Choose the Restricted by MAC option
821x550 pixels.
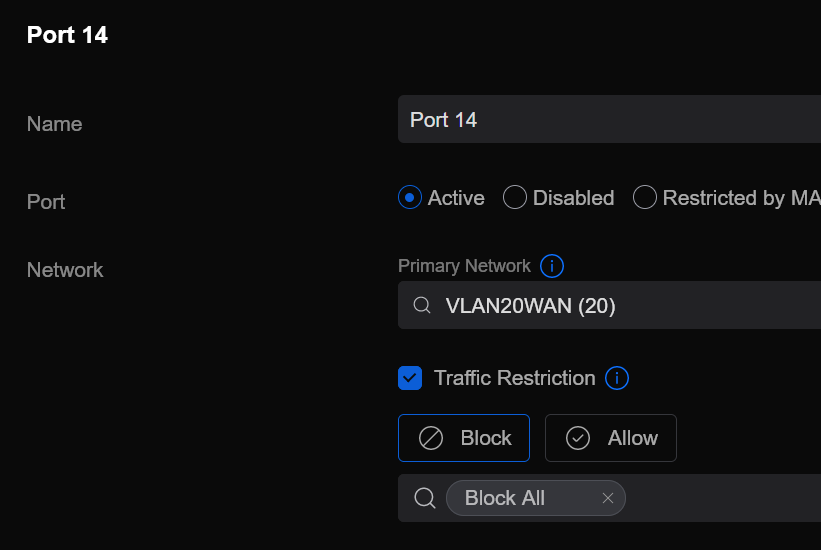tap(646, 198)
